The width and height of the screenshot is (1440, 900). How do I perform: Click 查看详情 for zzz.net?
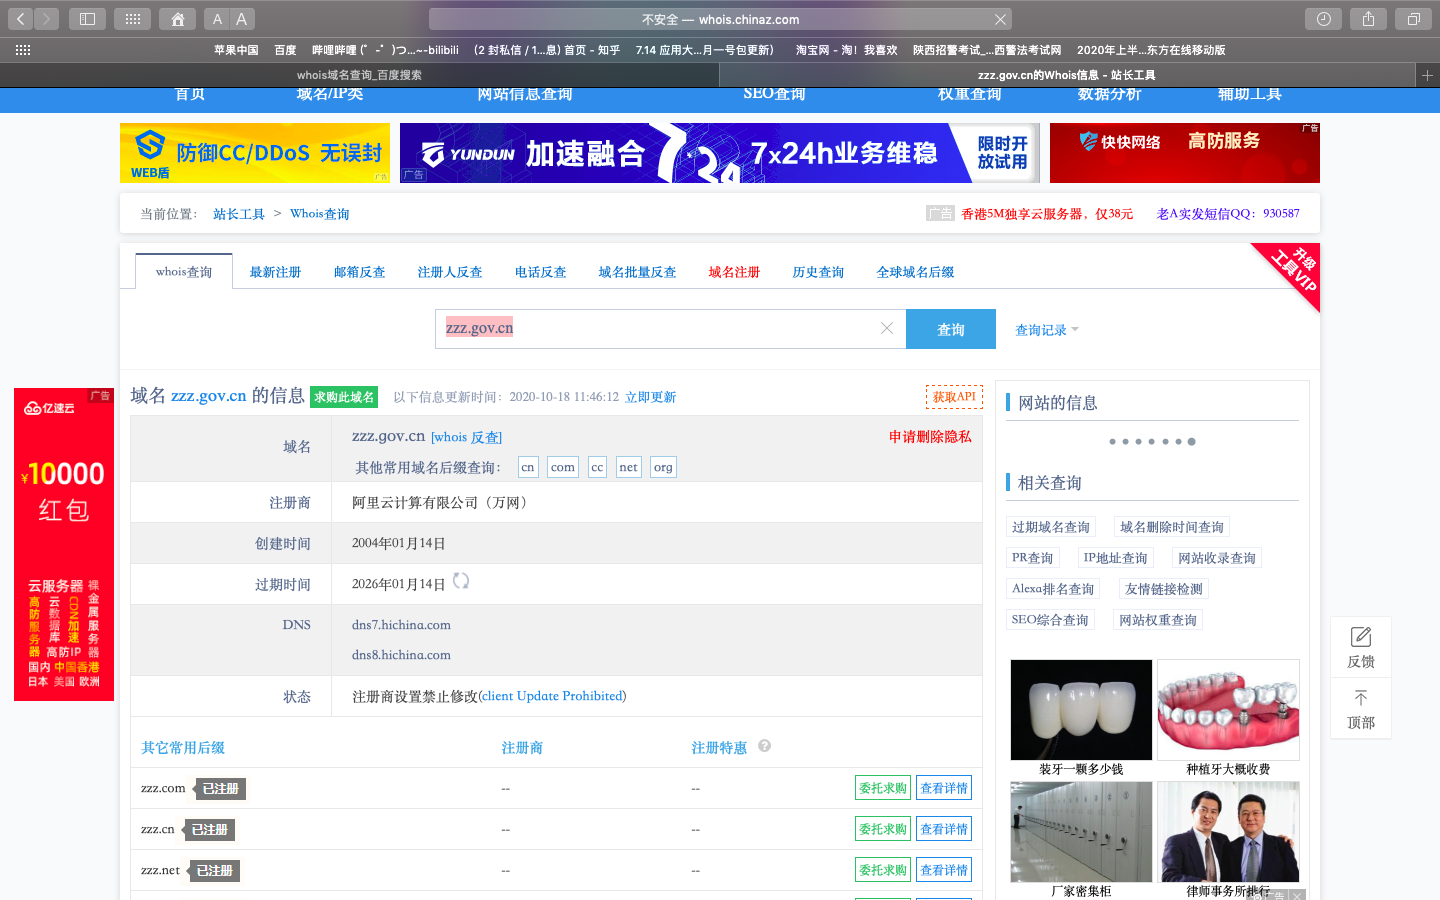point(944,870)
